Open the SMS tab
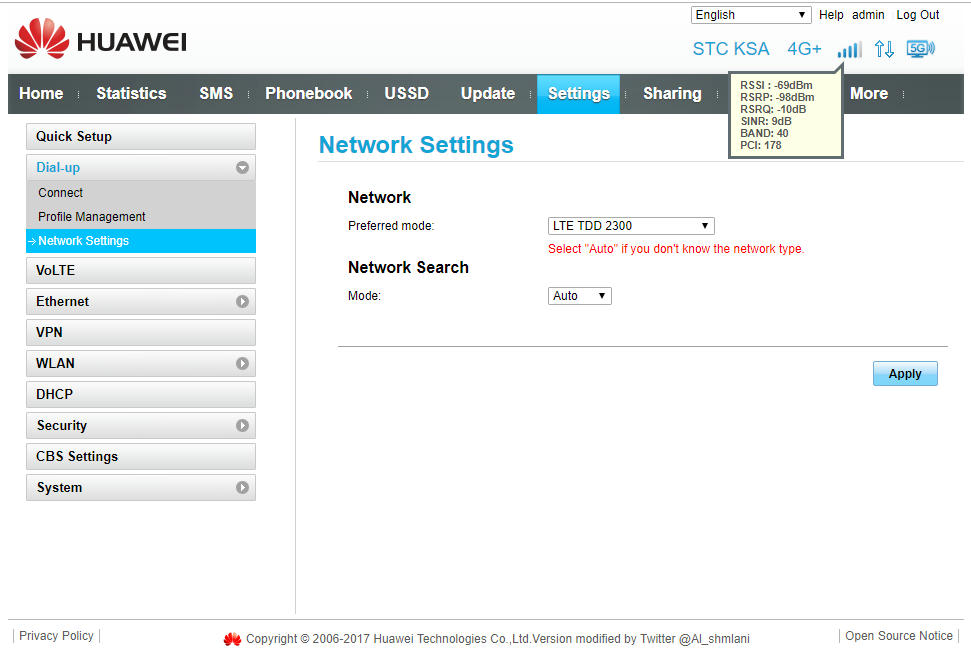The image size is (971, 655). pyautogui.click(x=216, y=94)
